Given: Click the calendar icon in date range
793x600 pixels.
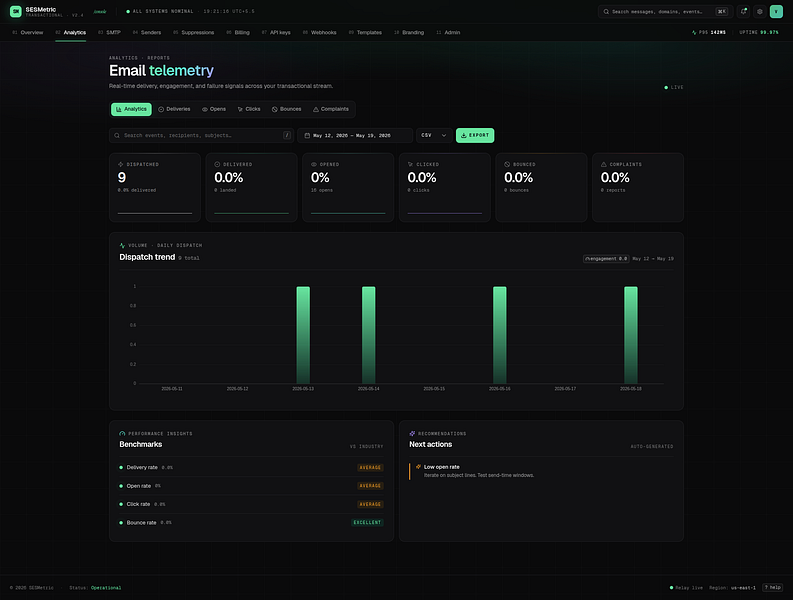Looking at the screenshot, I should click(307, 136).
